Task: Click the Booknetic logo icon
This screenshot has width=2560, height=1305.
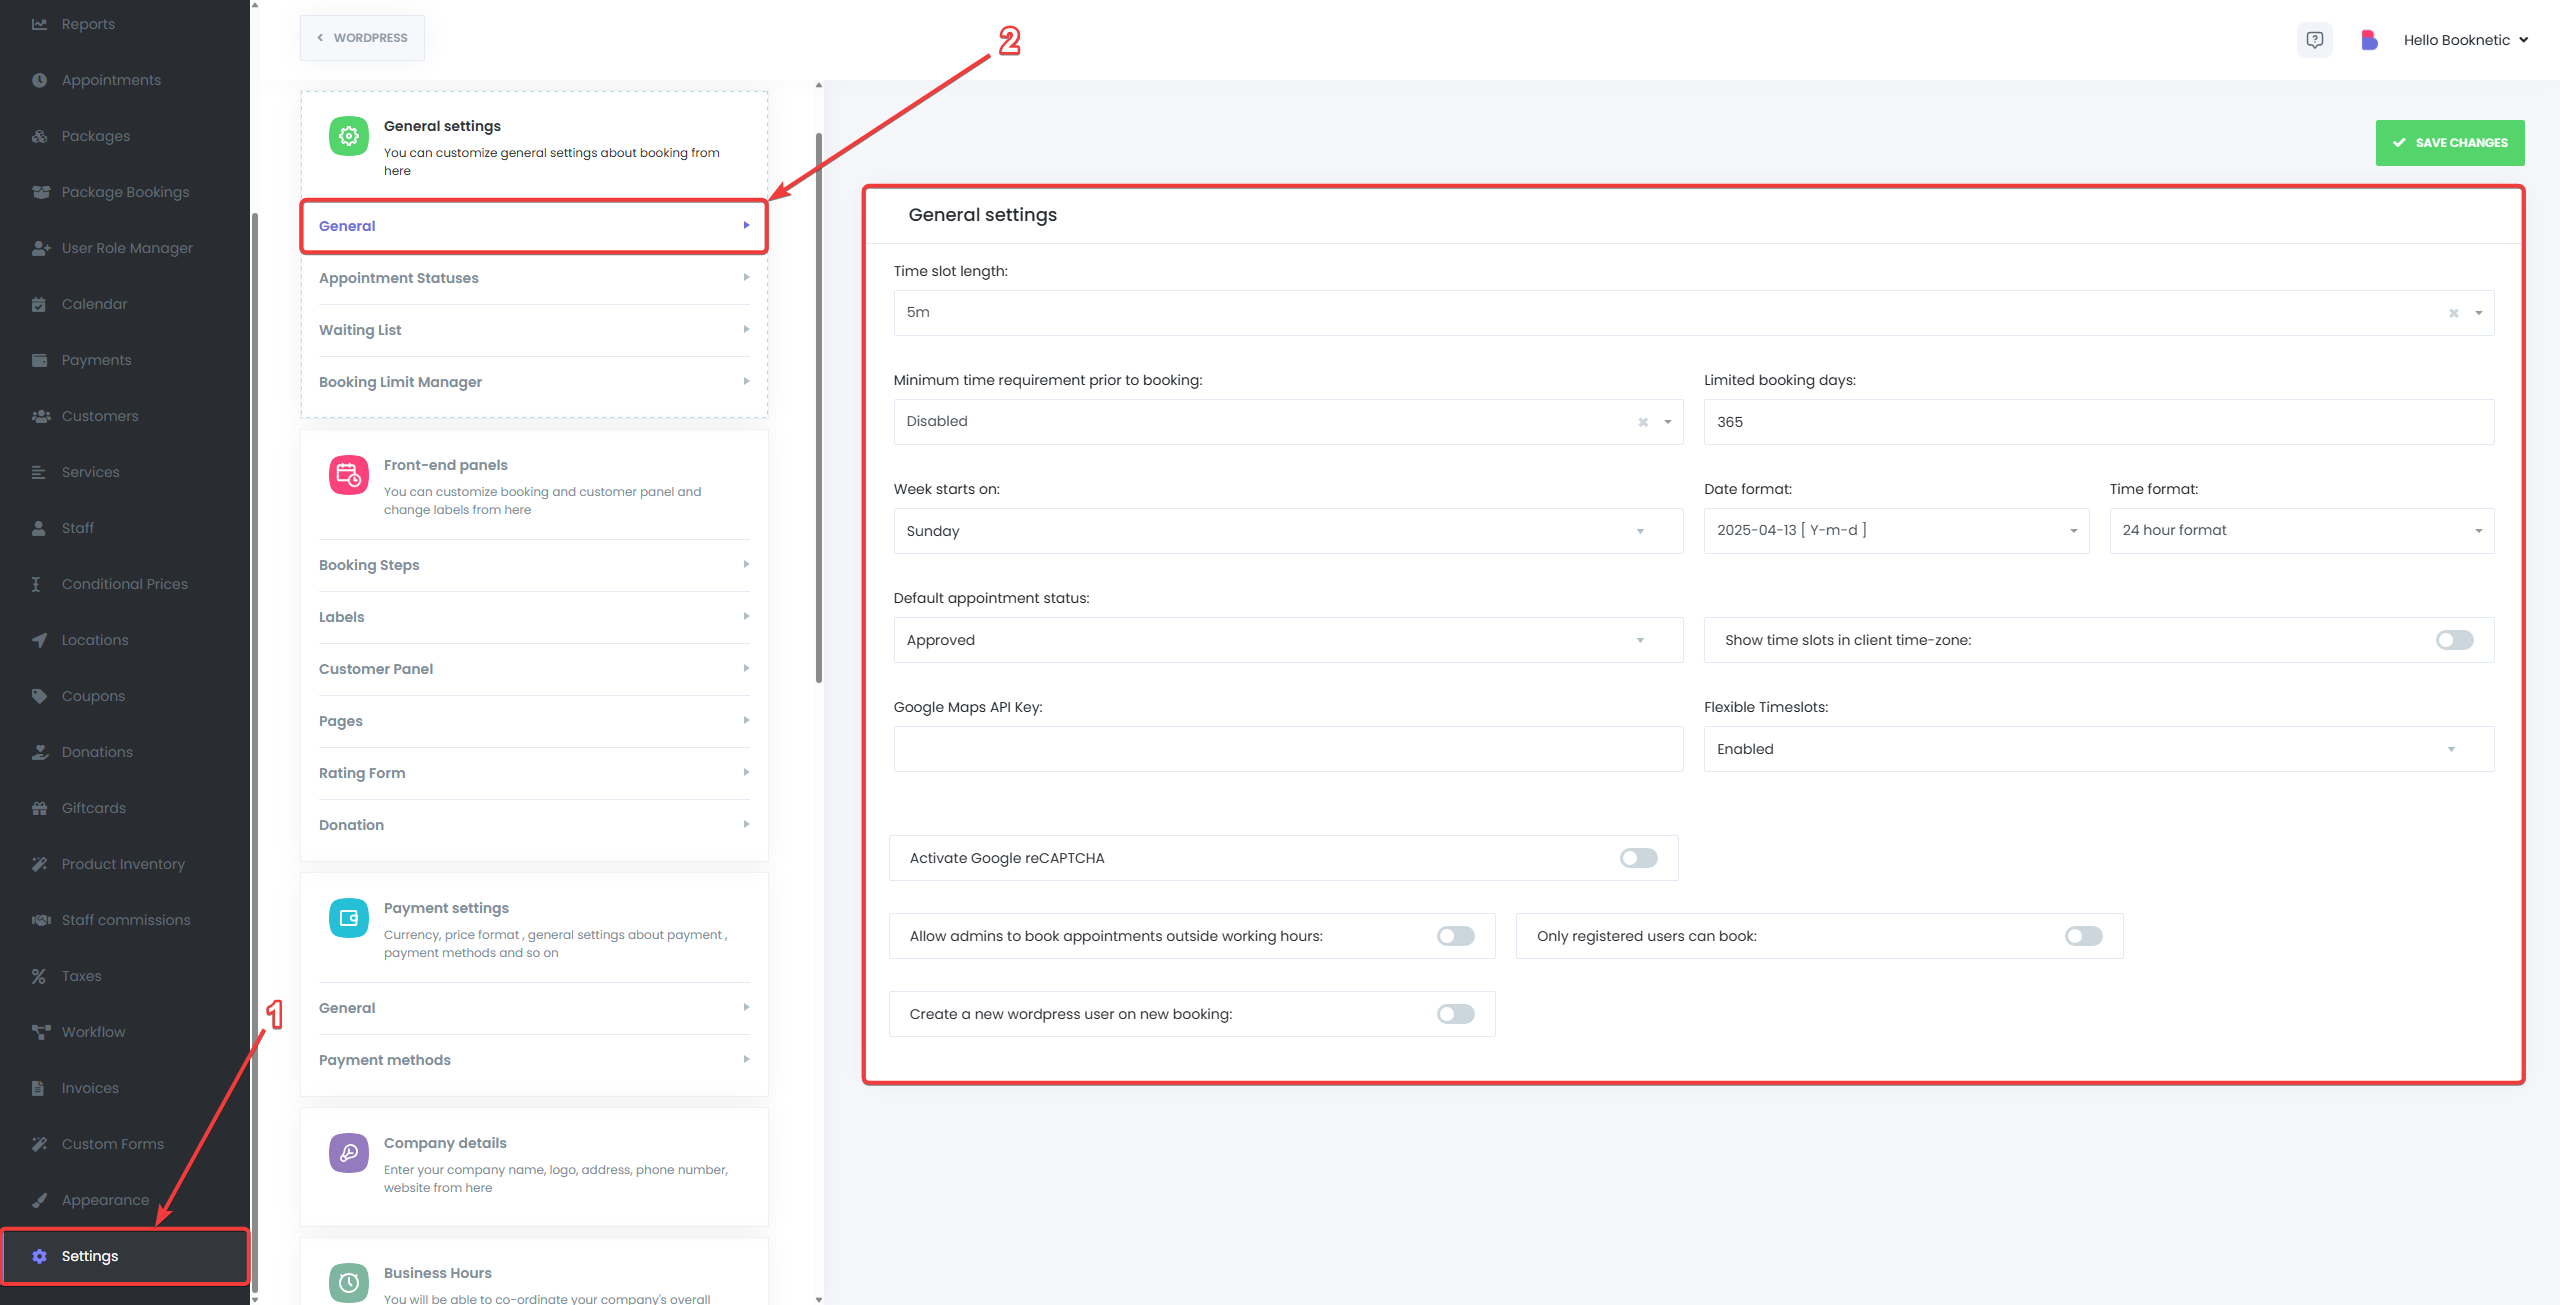Action: pos(2368,40)
